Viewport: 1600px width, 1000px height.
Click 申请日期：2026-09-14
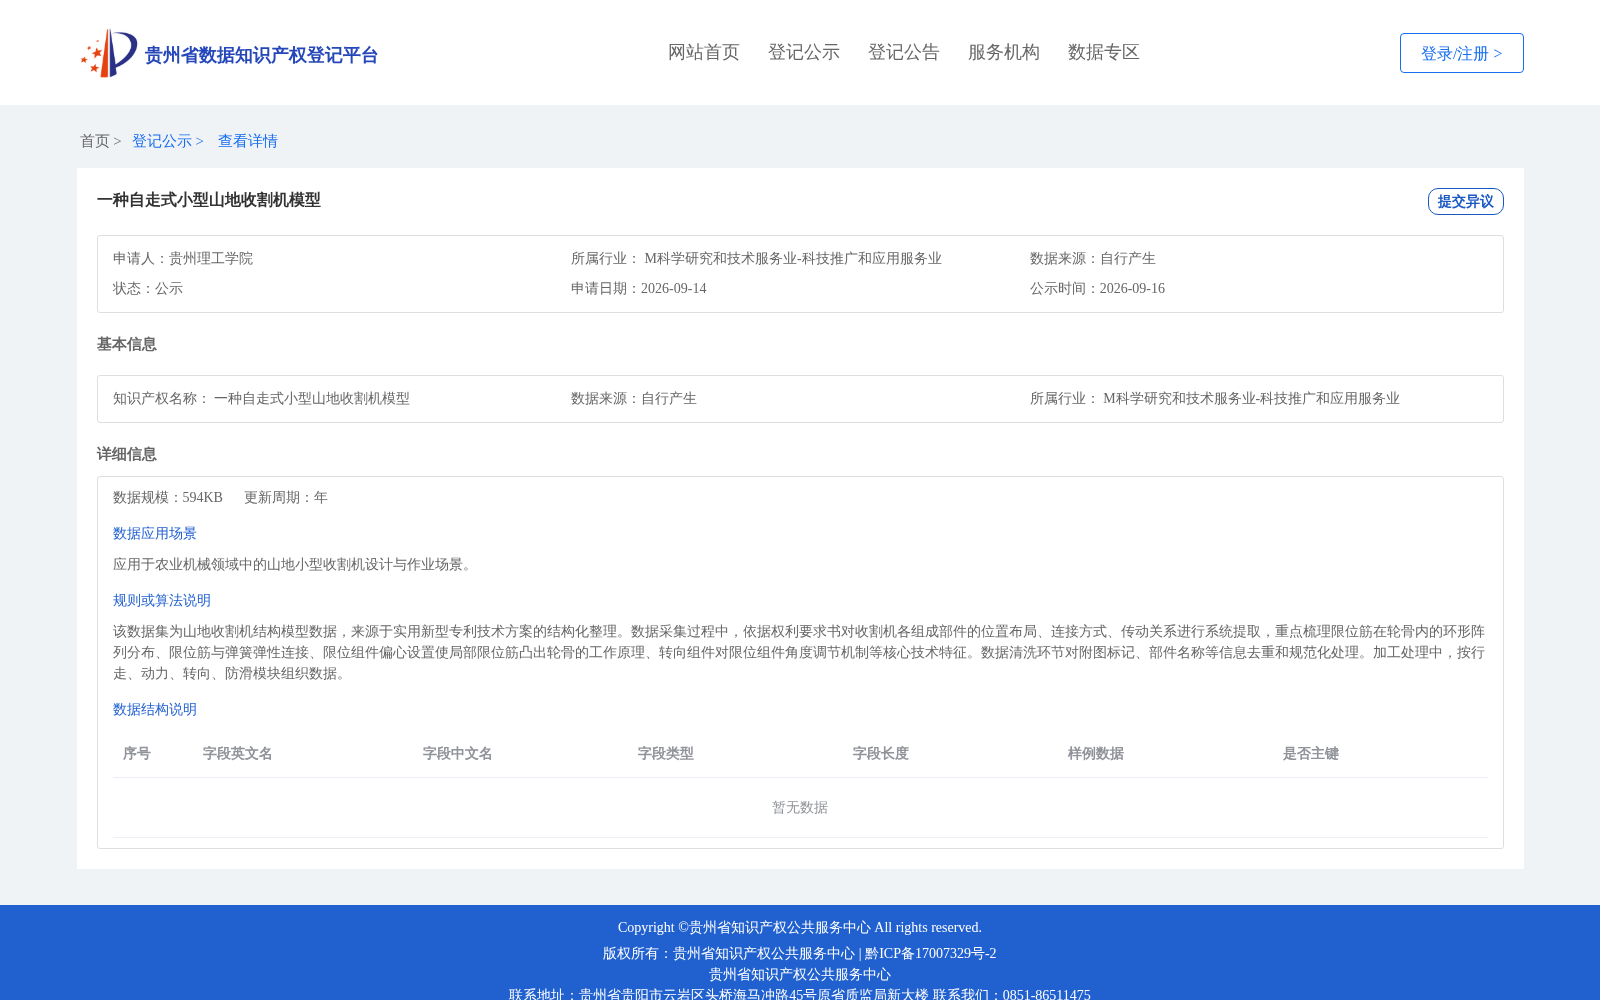(x=639, y=288)
